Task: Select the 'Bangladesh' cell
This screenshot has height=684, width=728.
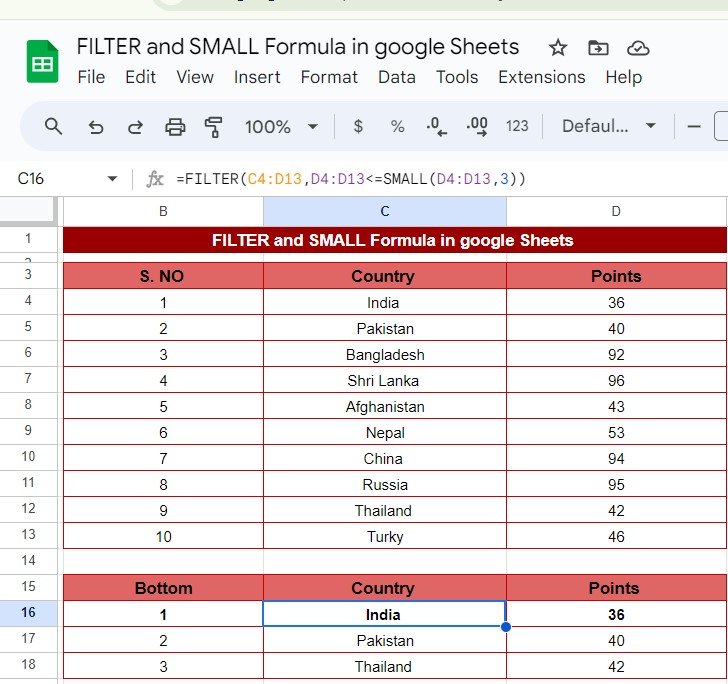Action: point(384,354)
